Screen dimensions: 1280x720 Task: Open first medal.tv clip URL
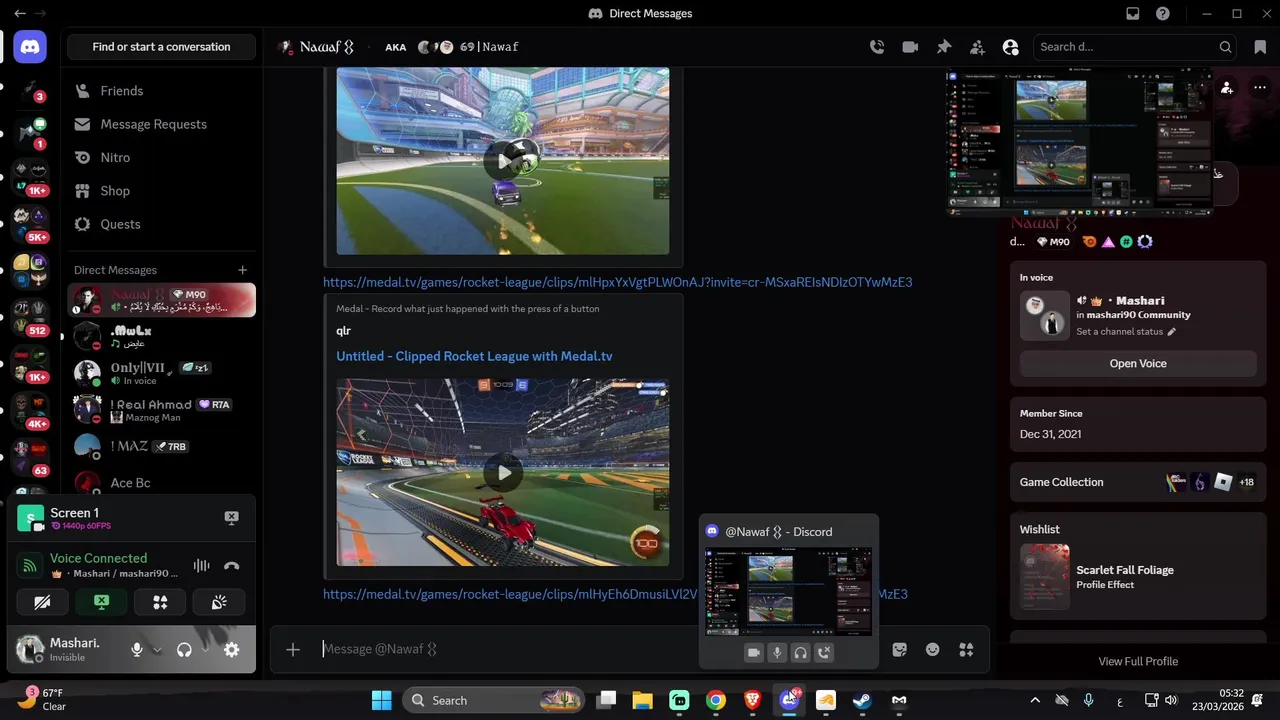coord(617,282)
